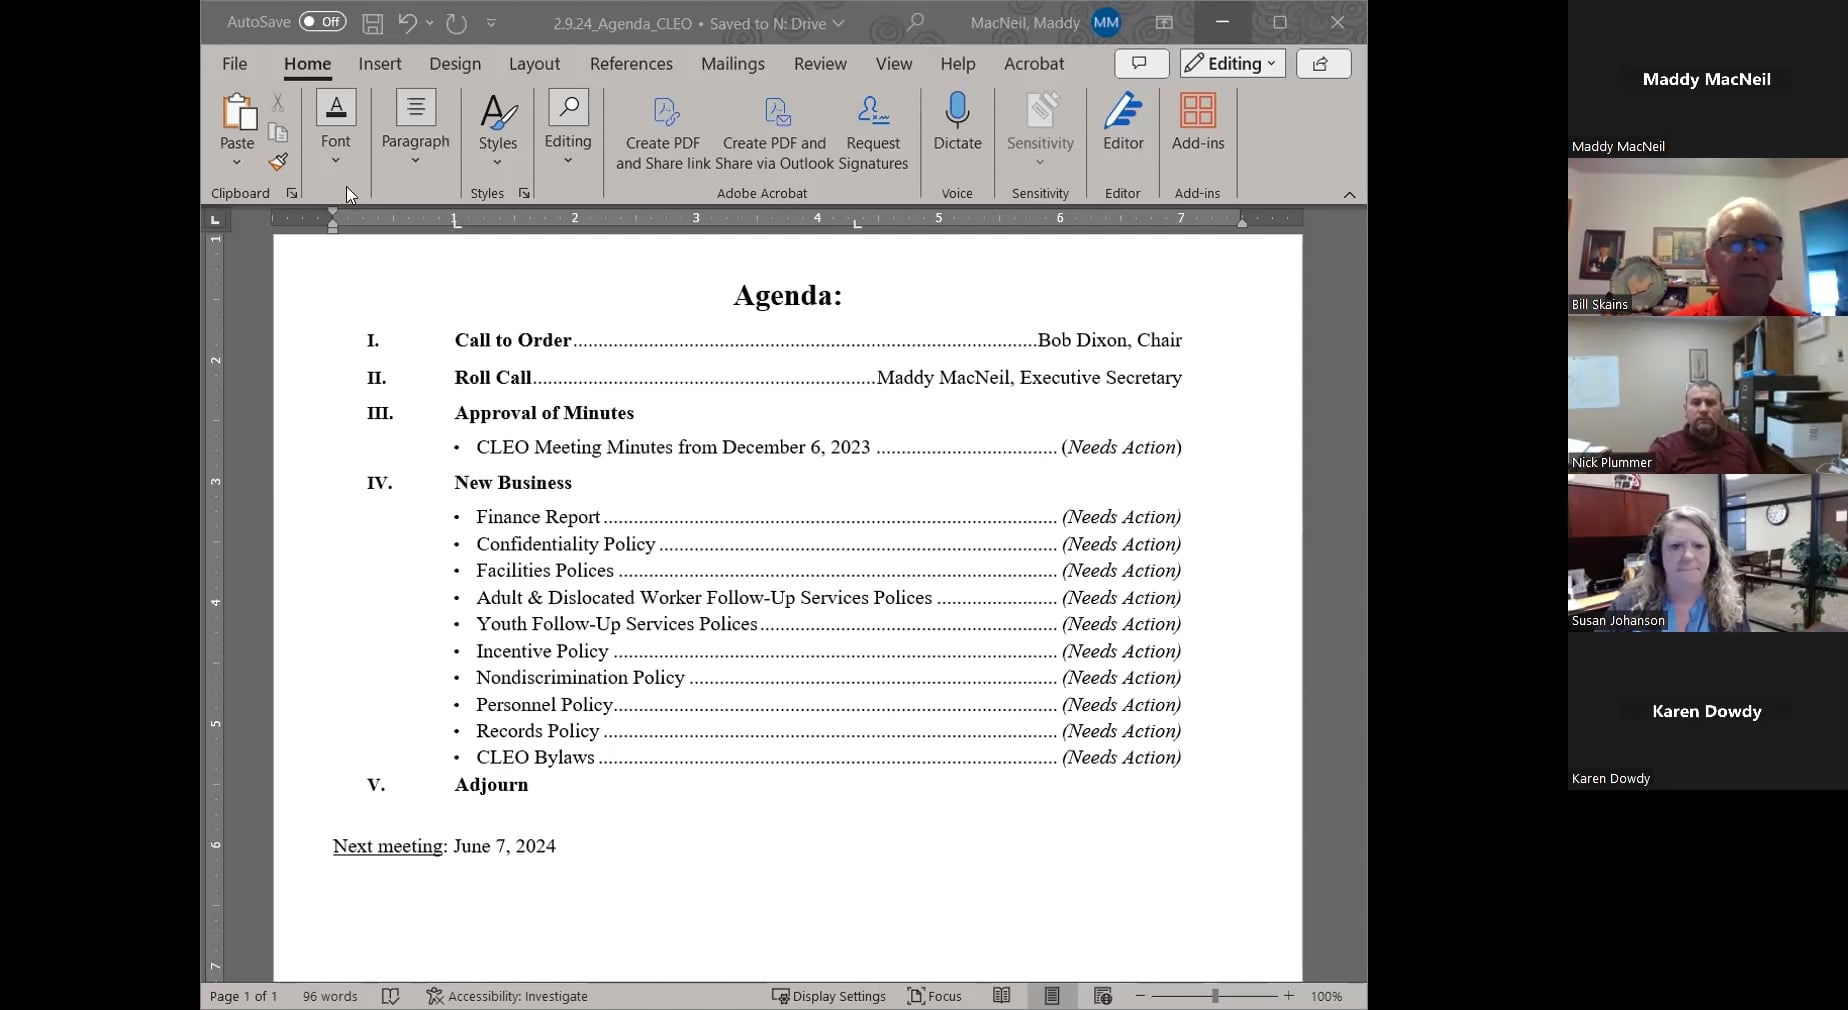Screen dimensions: 1848x1010
Task: Toggle AutoSave on
Action: coord(322,21)
